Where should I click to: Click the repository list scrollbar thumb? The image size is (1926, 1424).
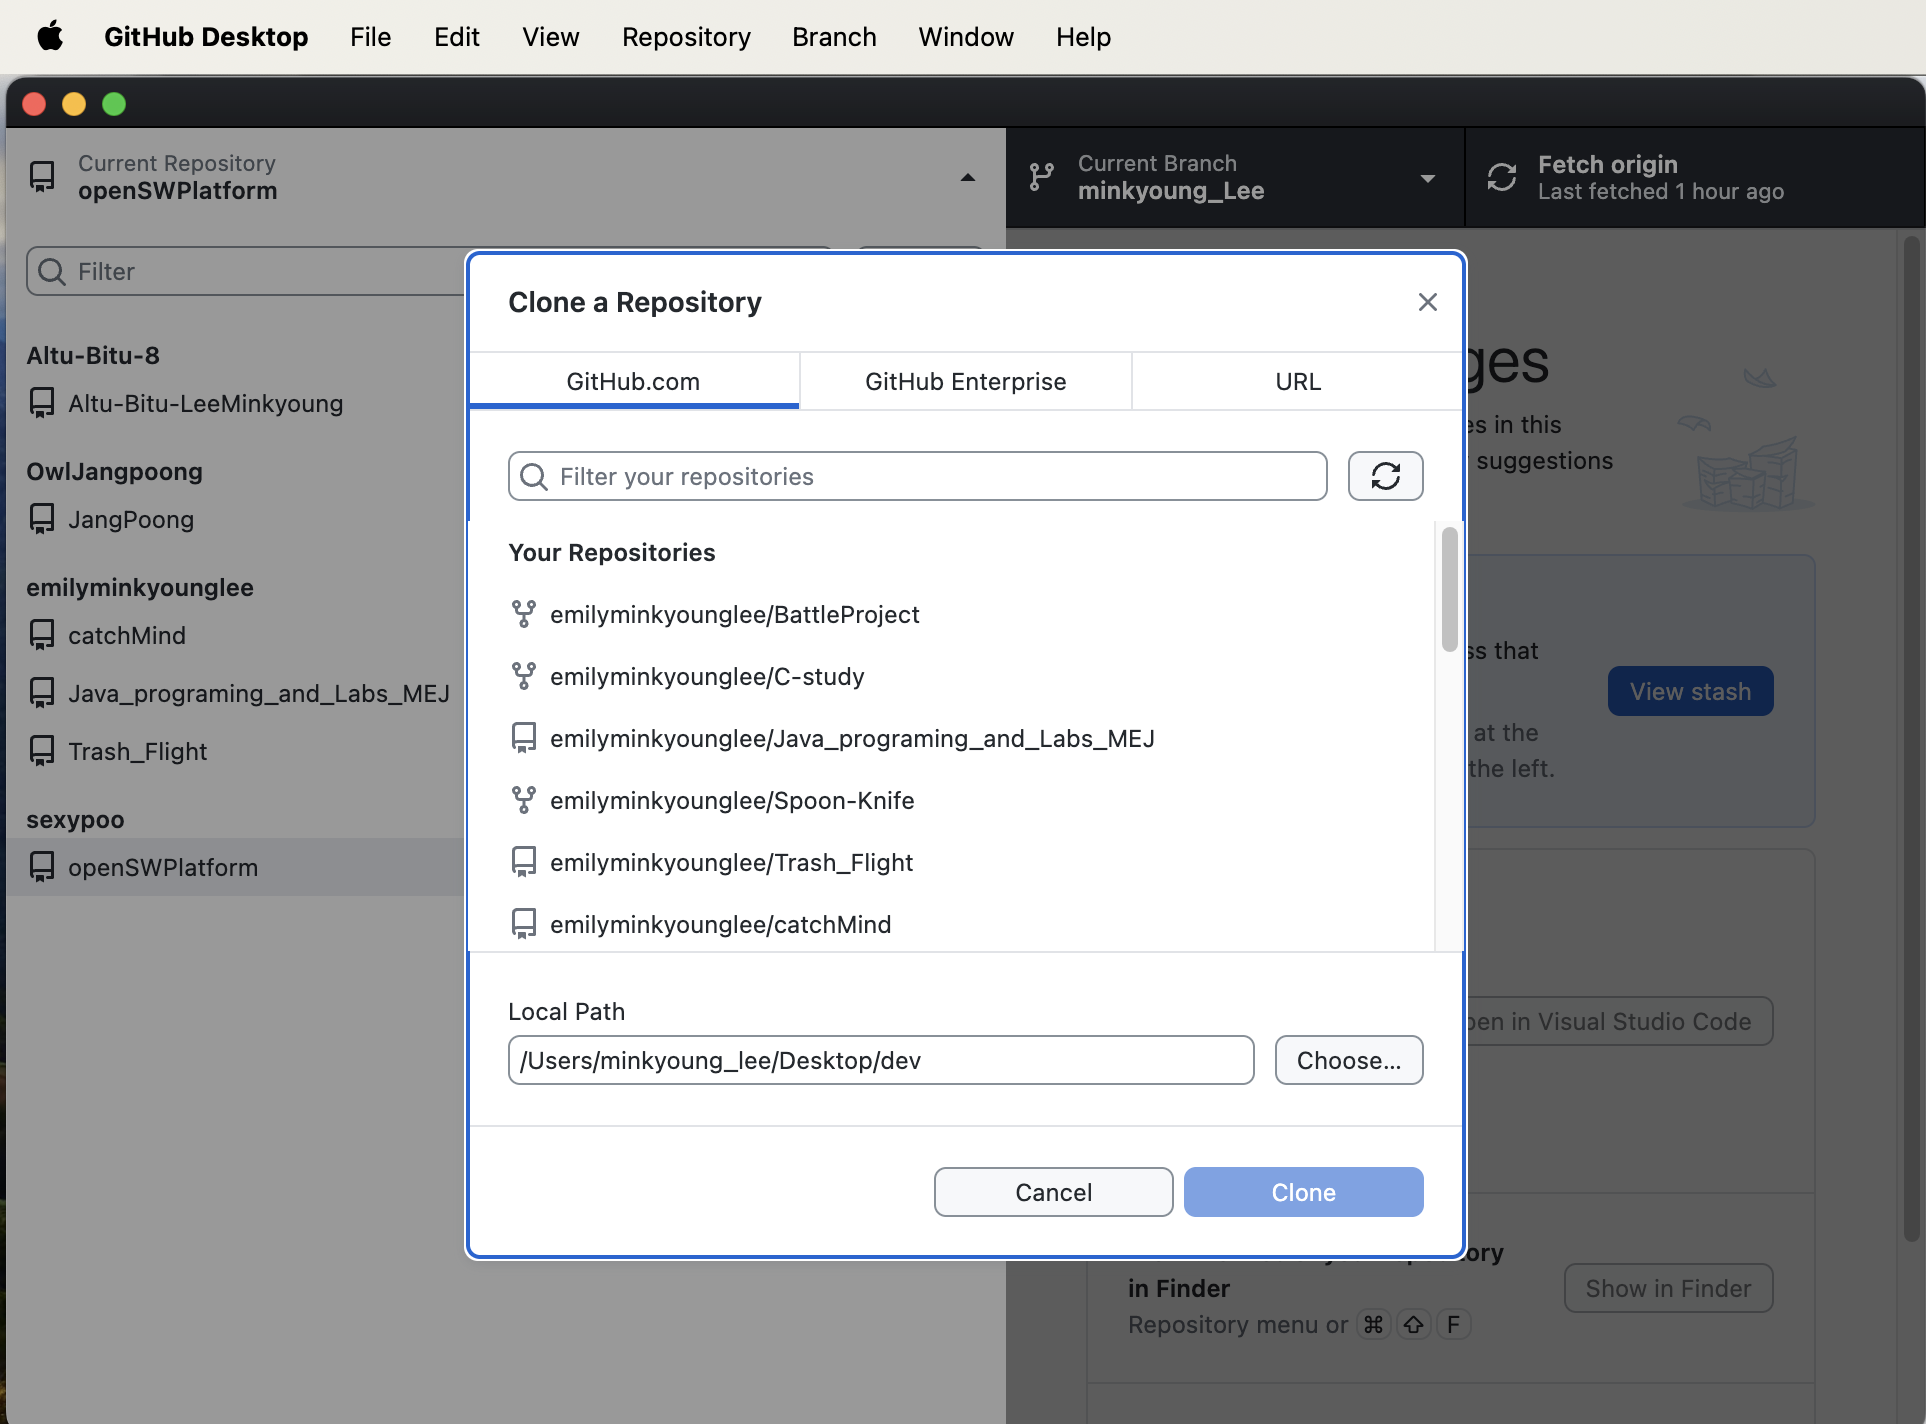pos(1449,590)
